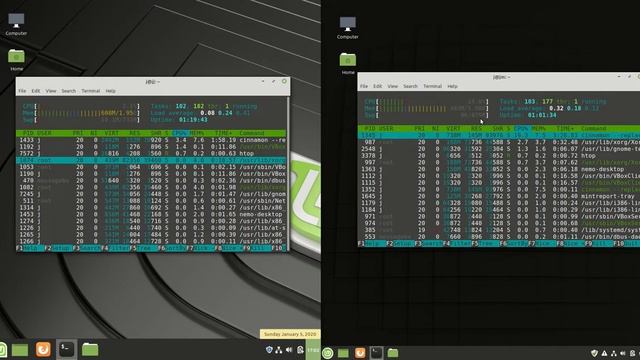Select PID 7572 htop row in left htop

pyautogui.click(x=151, y=153)
